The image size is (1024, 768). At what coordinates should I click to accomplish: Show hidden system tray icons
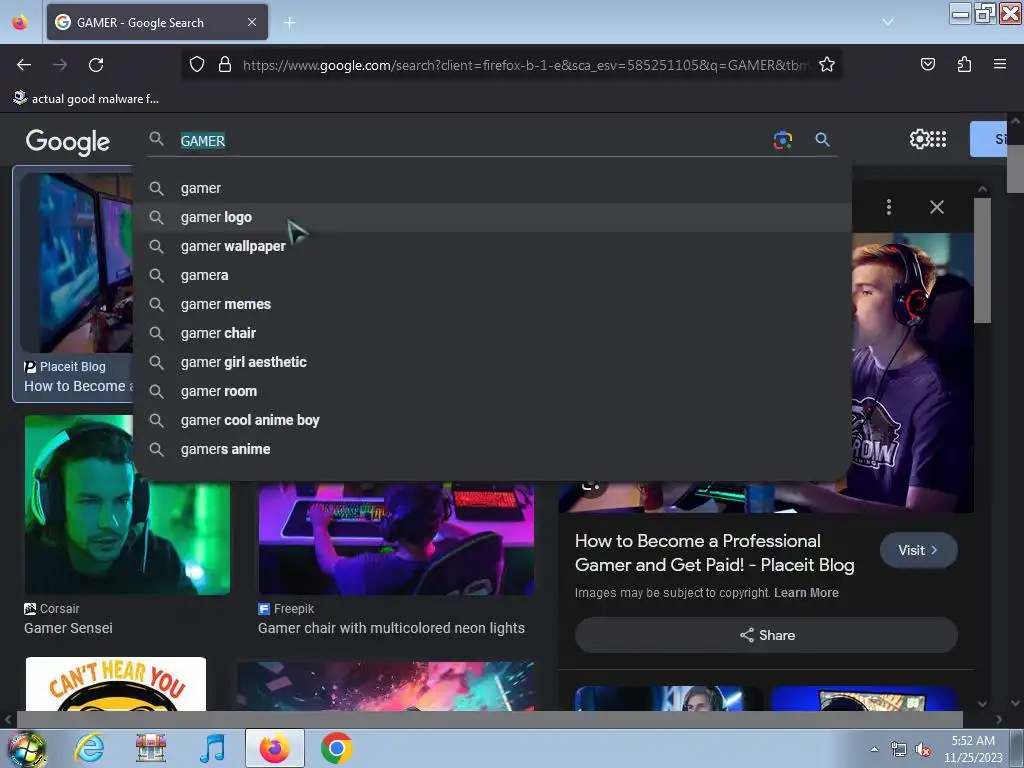click(x=874, y=750)
